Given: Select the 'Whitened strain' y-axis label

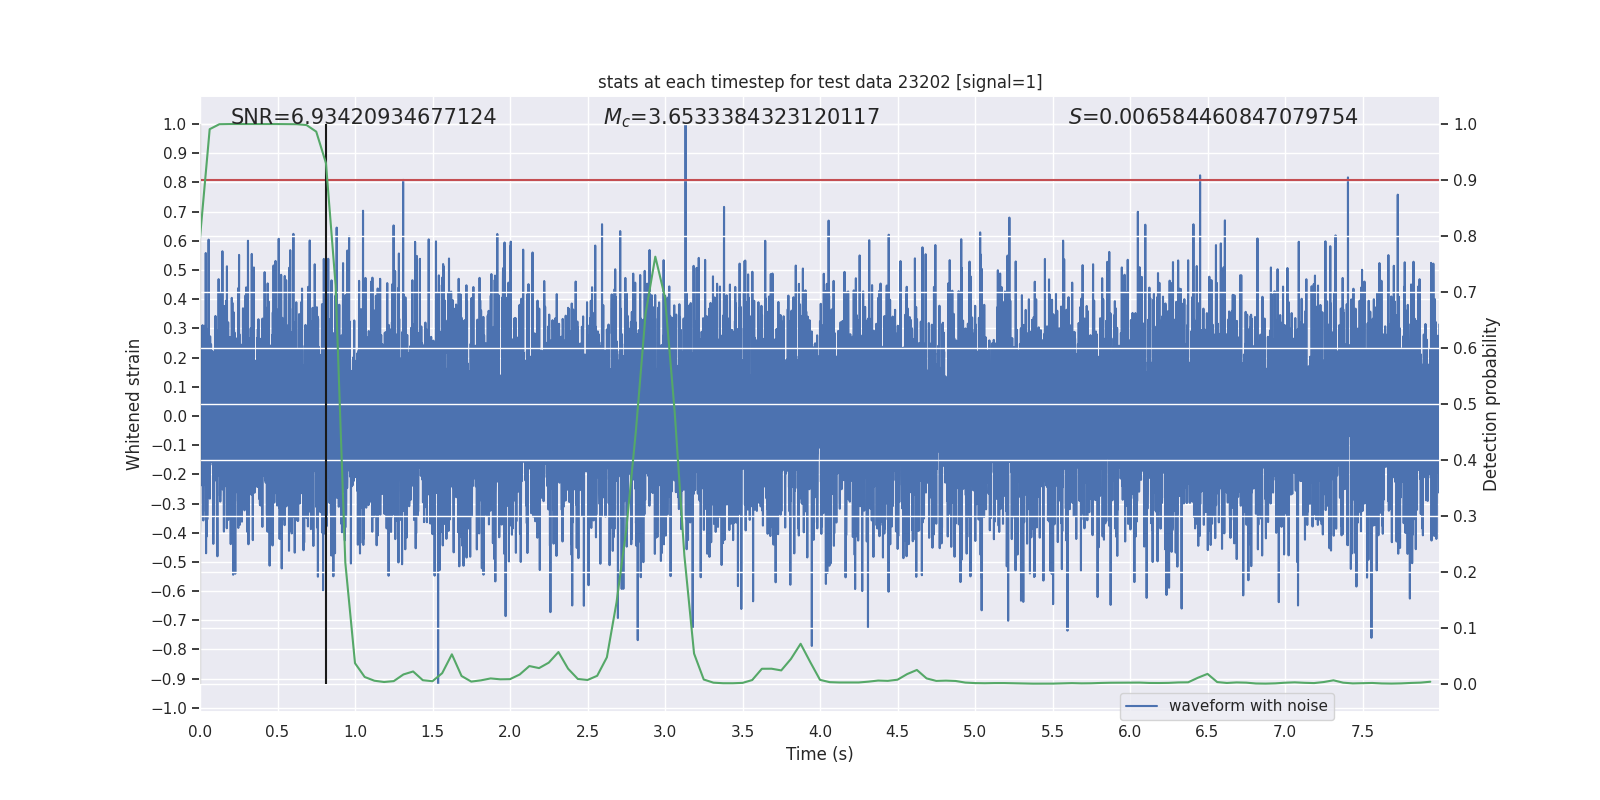Looking at the screenshot, I should pos(133,404).
